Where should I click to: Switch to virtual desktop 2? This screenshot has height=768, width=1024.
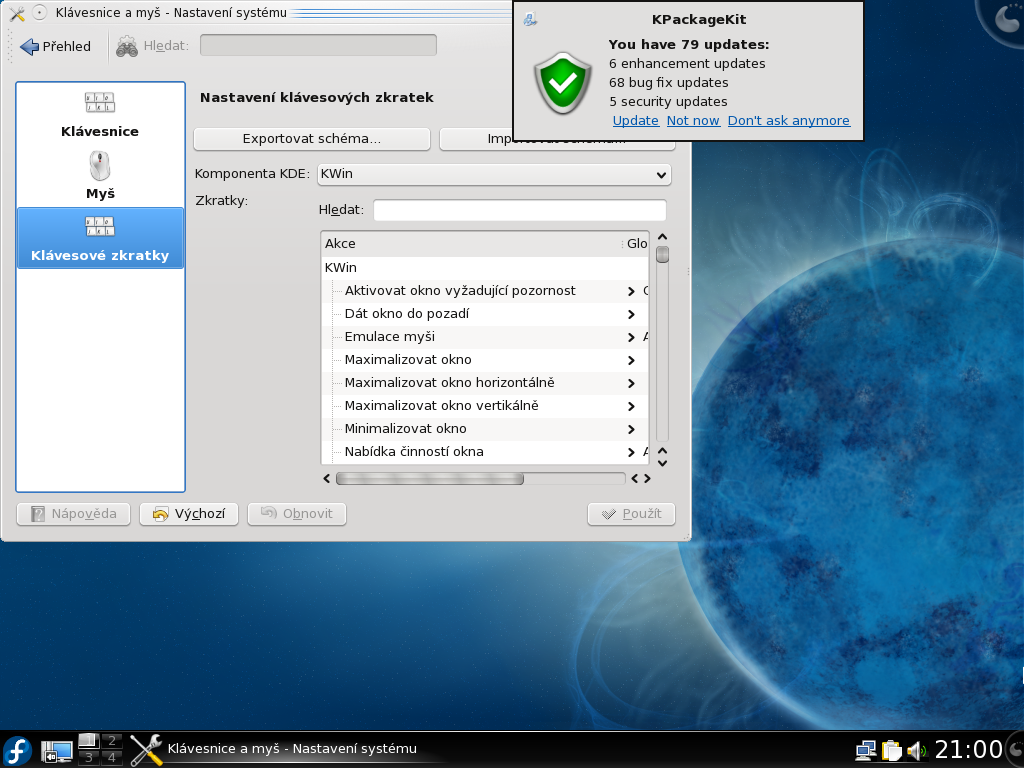[112, 741]
